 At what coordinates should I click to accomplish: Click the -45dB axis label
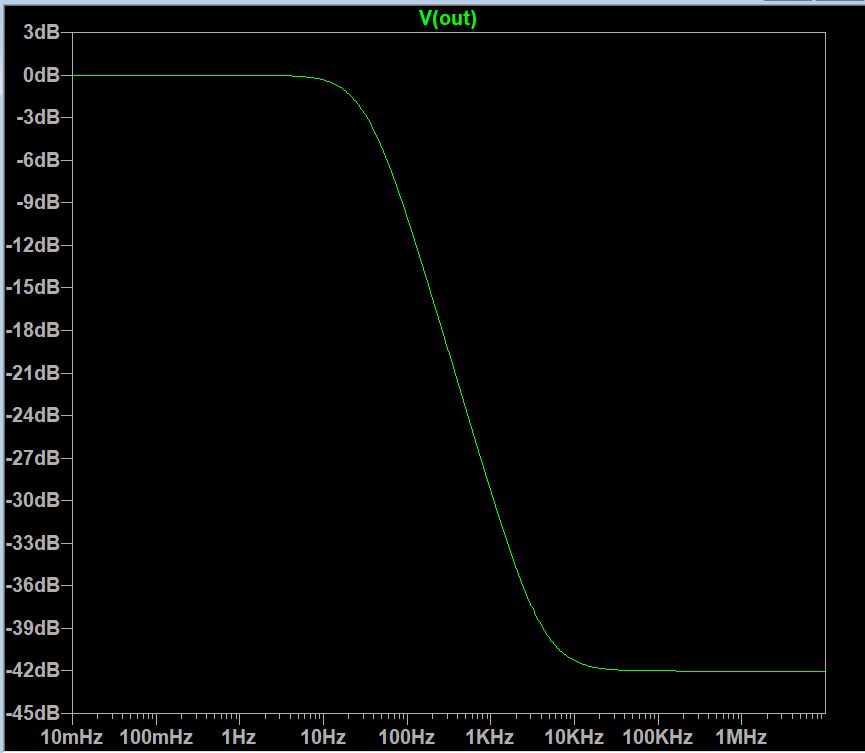click(x=33, y=713)
